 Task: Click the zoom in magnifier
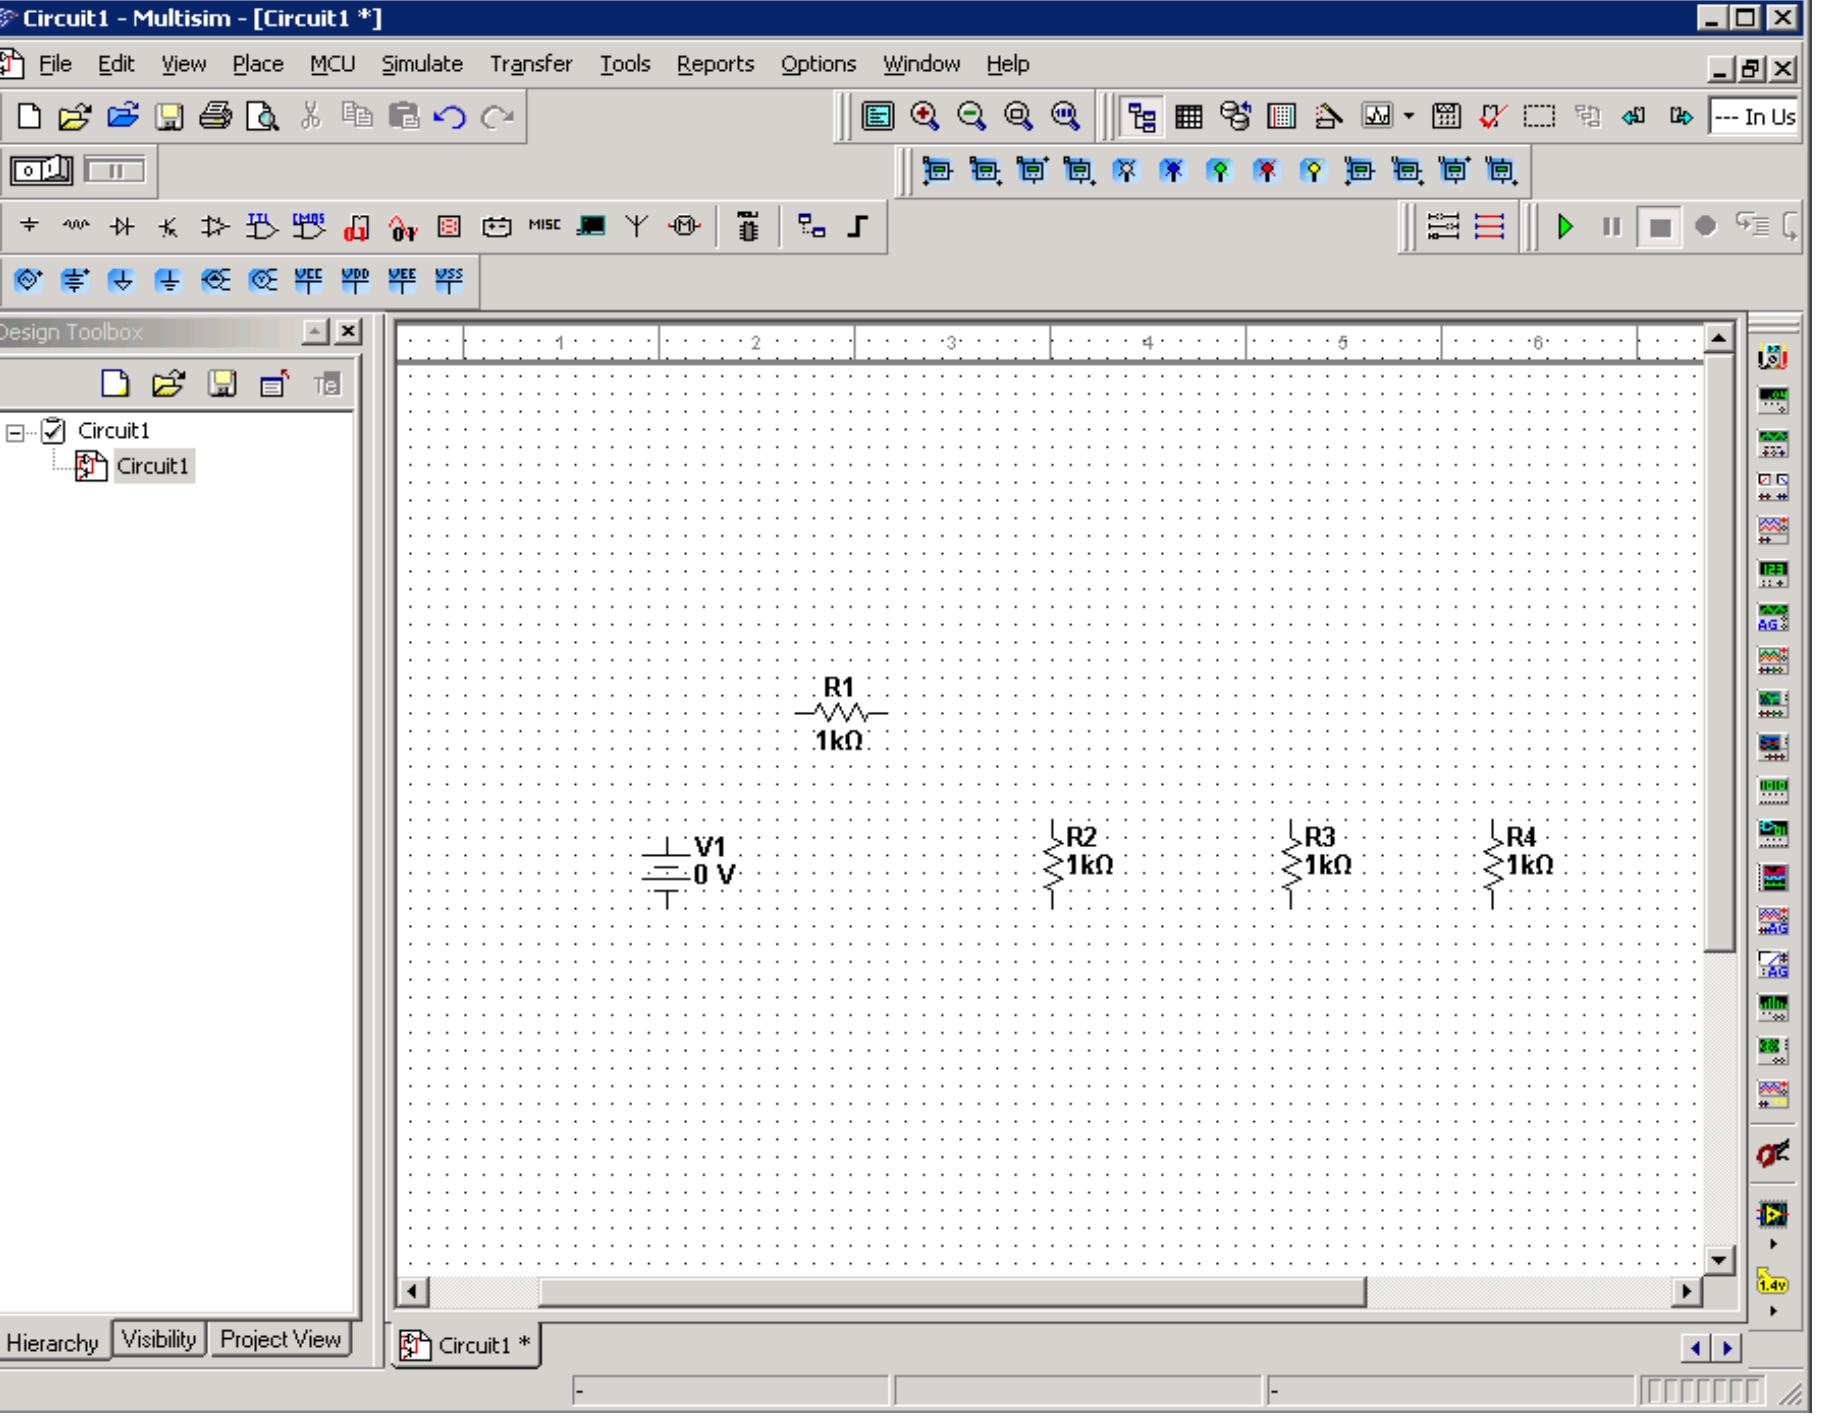click(x=925, y=117)
